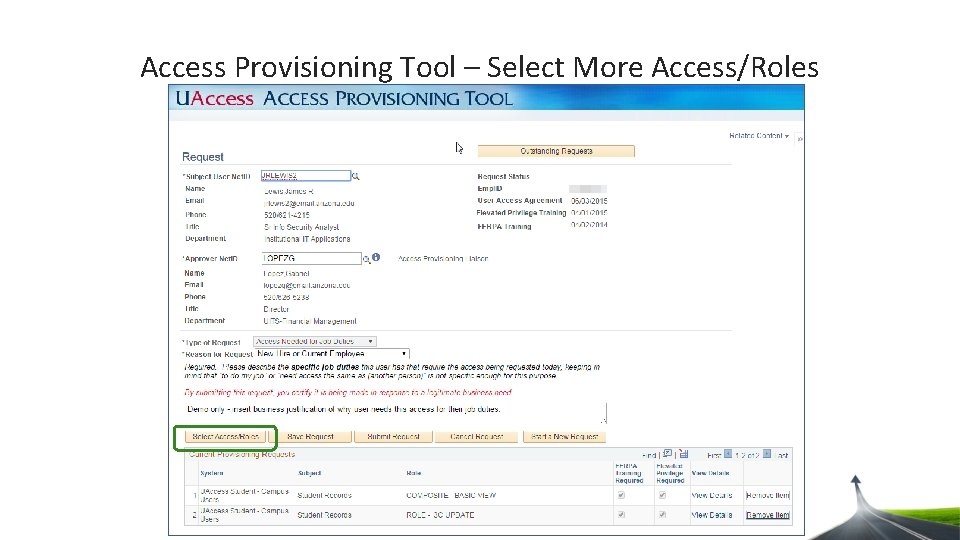Open View Details for ROLE UPDATE row

pos(711,515)
